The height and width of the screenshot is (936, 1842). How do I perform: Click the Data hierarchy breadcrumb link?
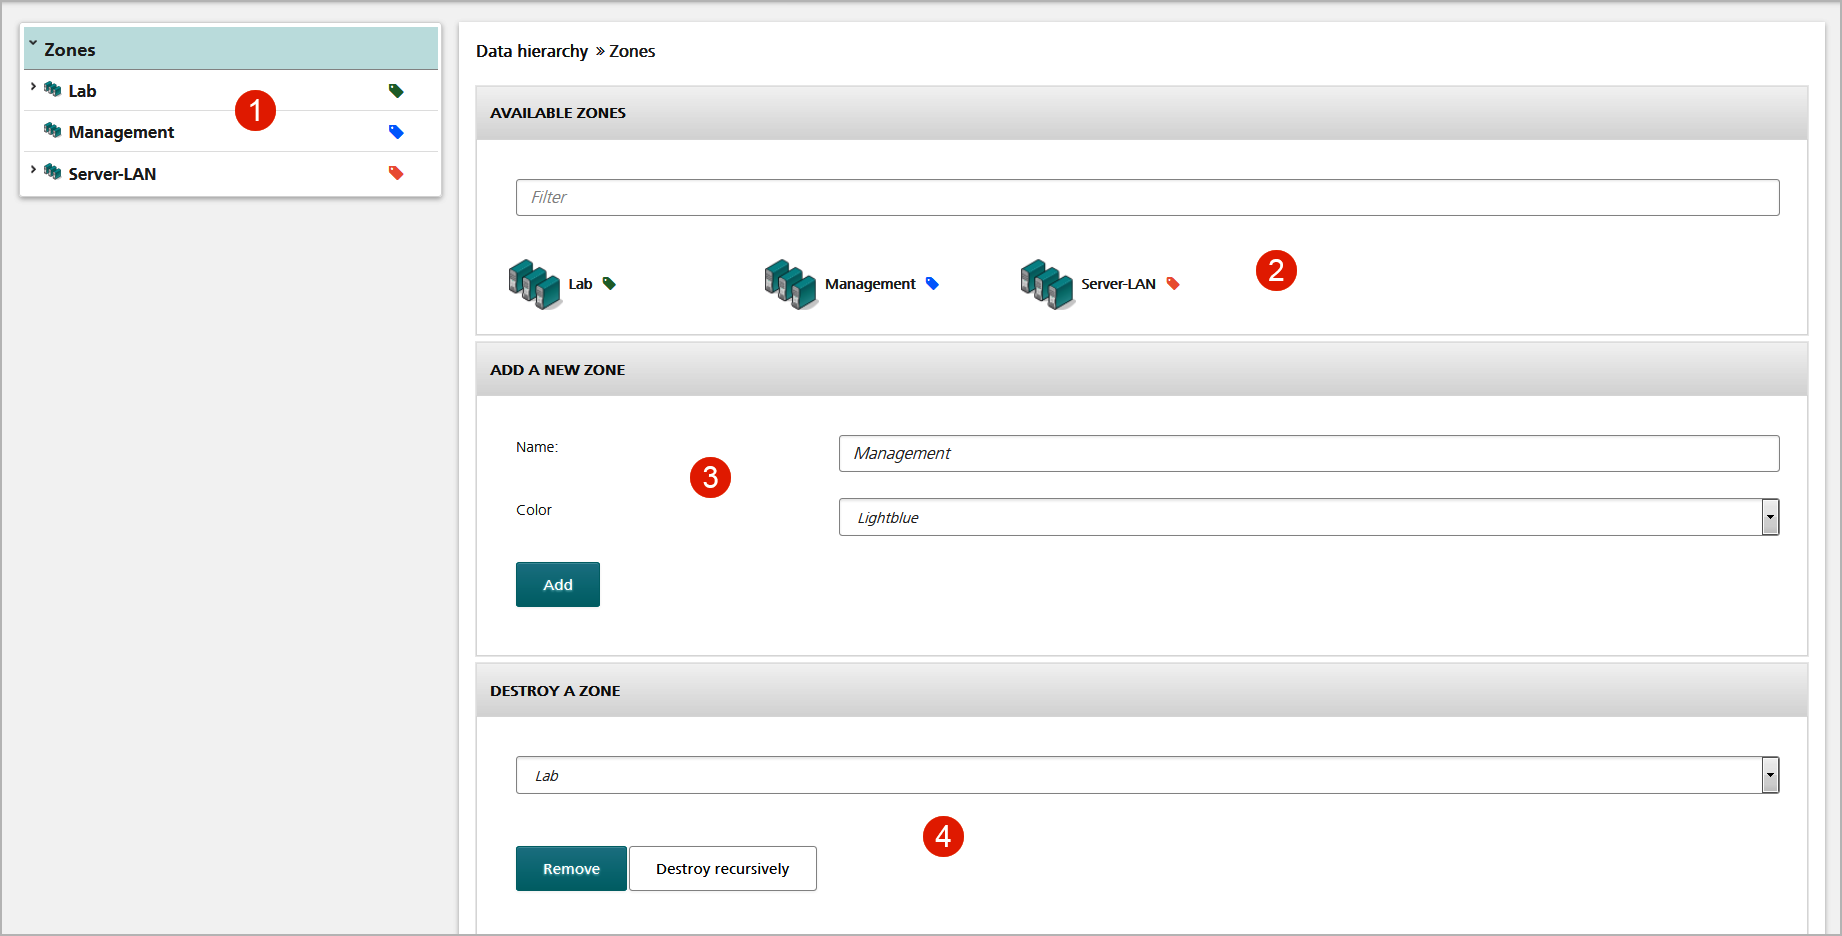(x=532, y=51)
